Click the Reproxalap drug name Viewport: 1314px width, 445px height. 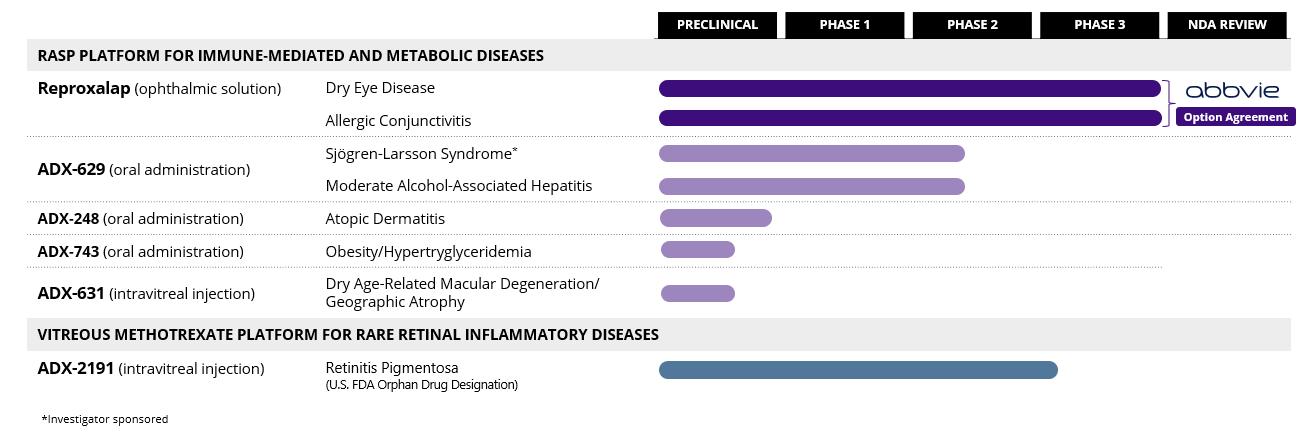click(84, 89)
